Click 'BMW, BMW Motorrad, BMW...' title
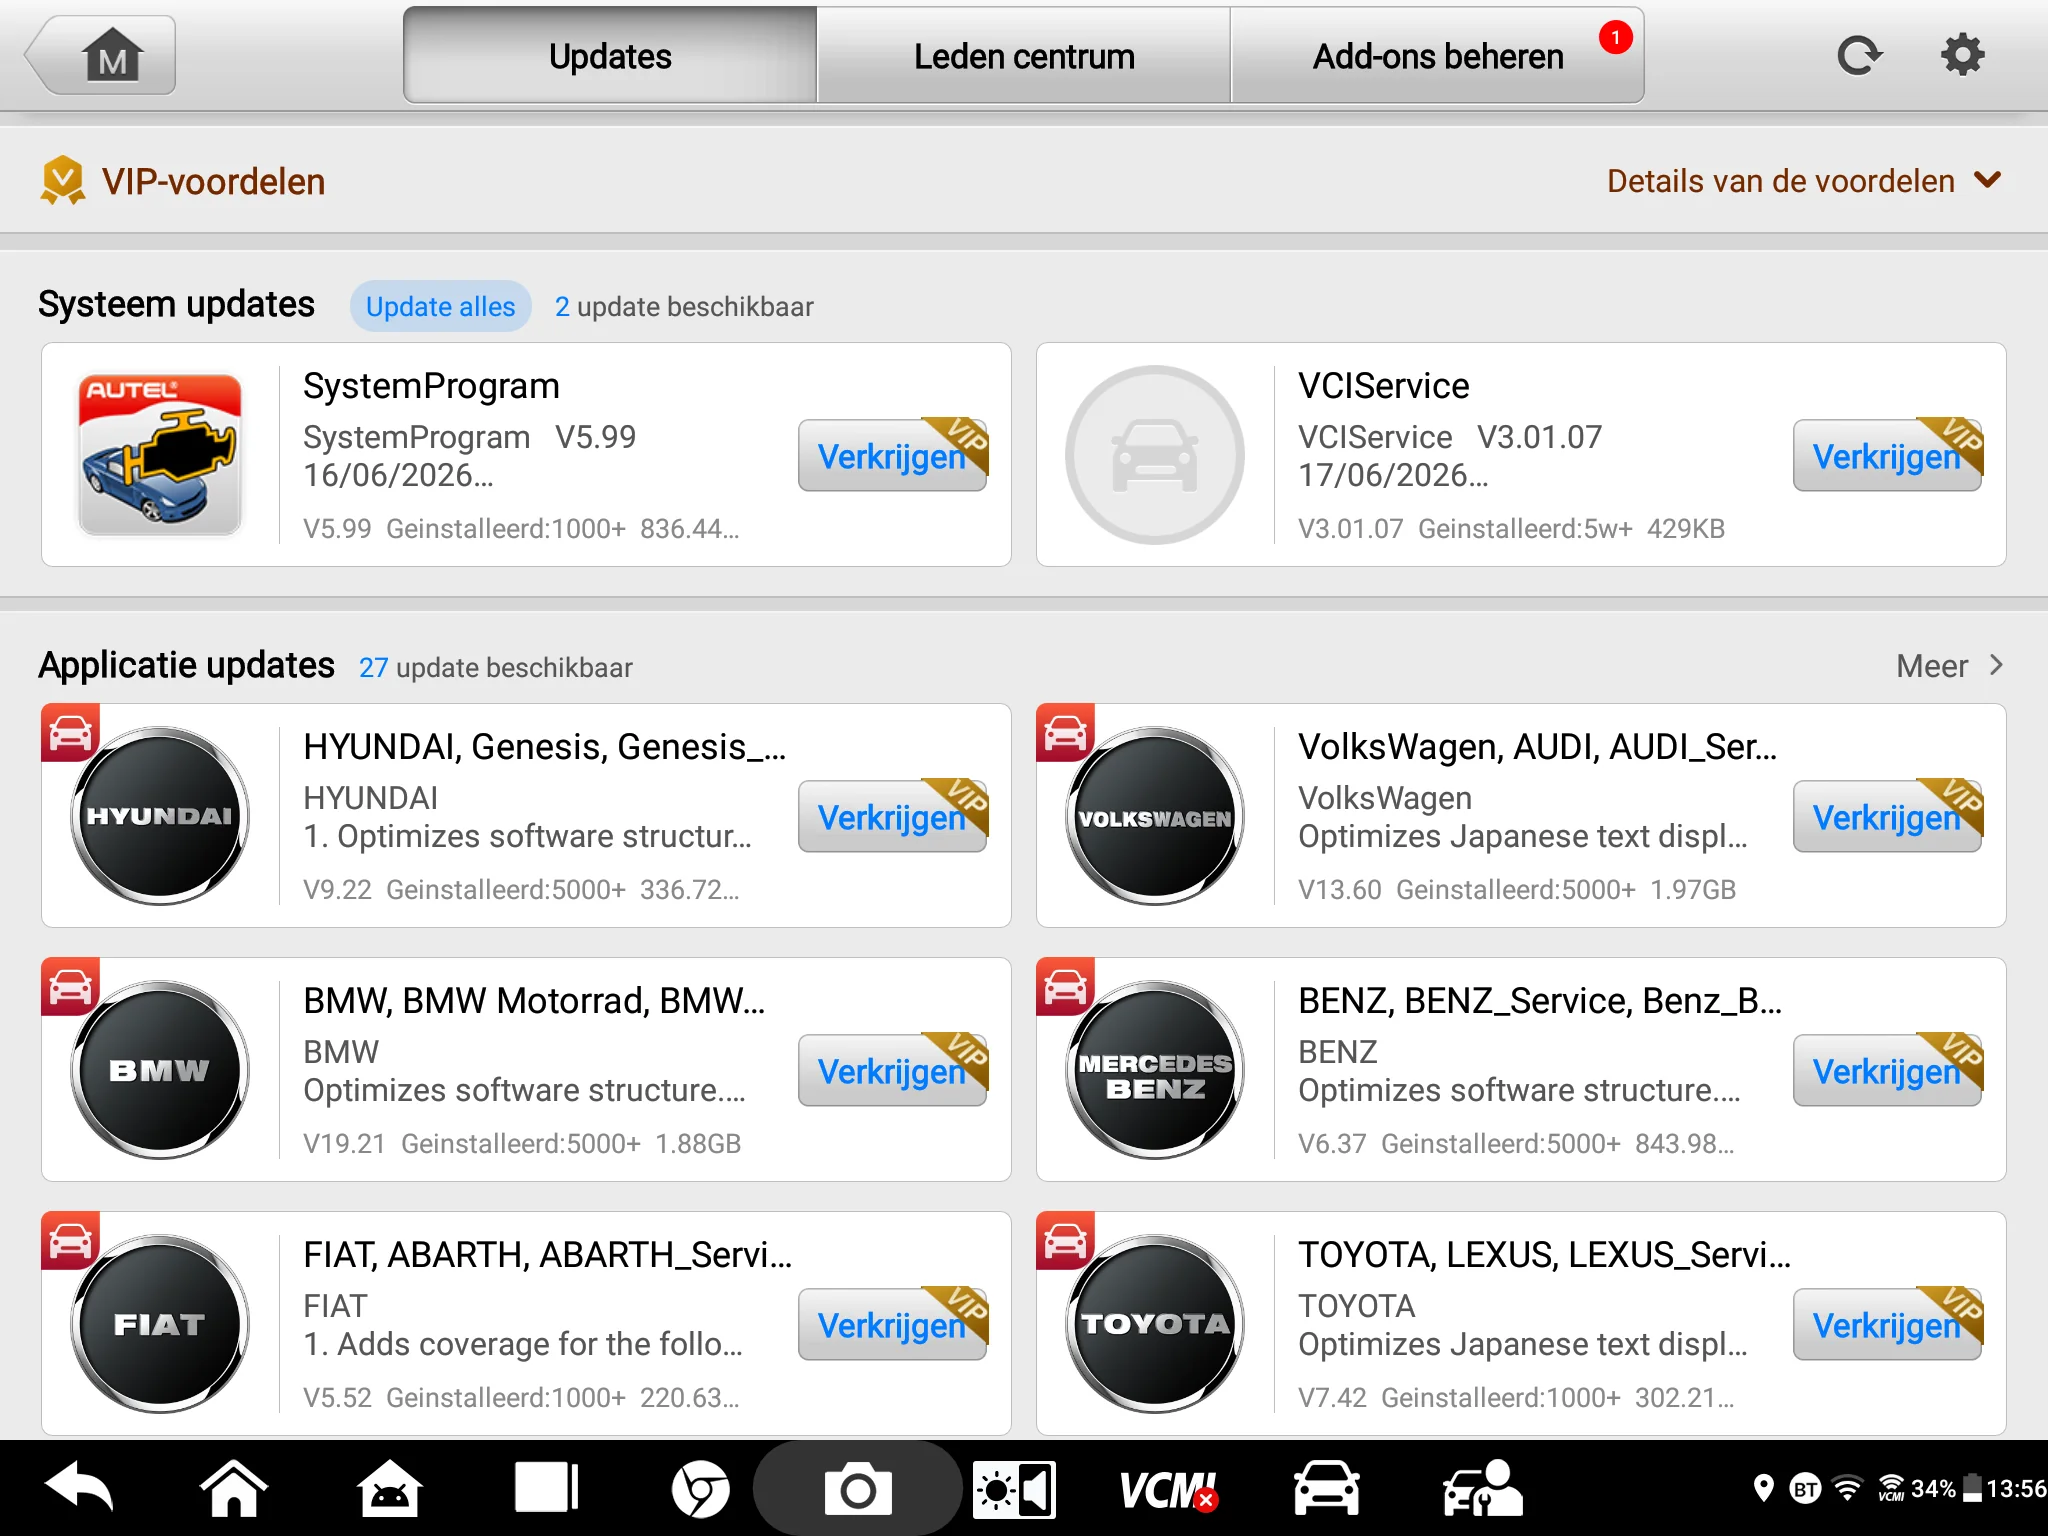Viewport: 2048px width, 1536px height. (x=535, y=1000)
